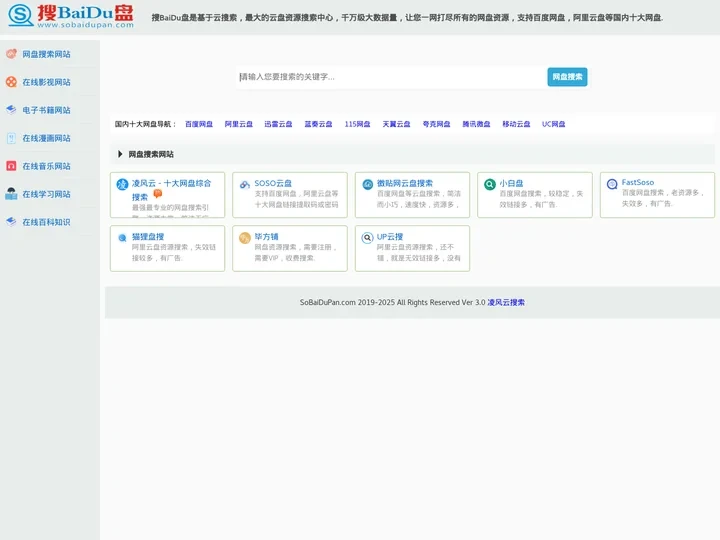This screenshot has width=720, height=540.
Task: Click the 猫狸盘搜 card icon
Action: (x=122, y=238)
